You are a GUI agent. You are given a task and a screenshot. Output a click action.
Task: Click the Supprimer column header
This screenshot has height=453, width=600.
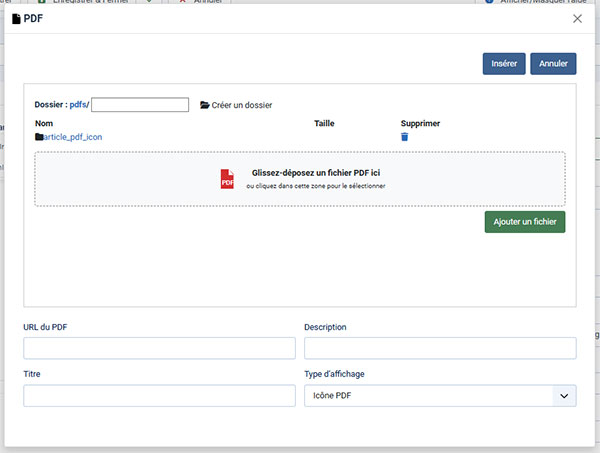(420, 124)
